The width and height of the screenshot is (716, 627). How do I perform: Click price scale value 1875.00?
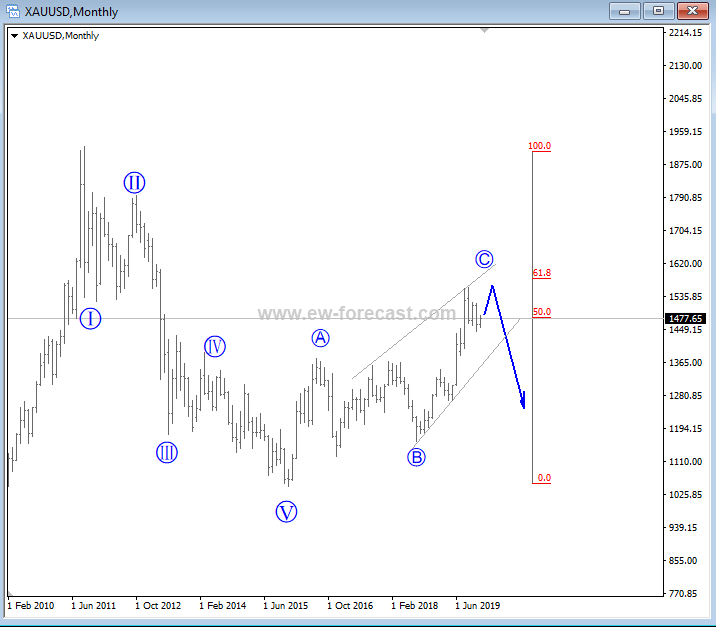tap(685, 164)
